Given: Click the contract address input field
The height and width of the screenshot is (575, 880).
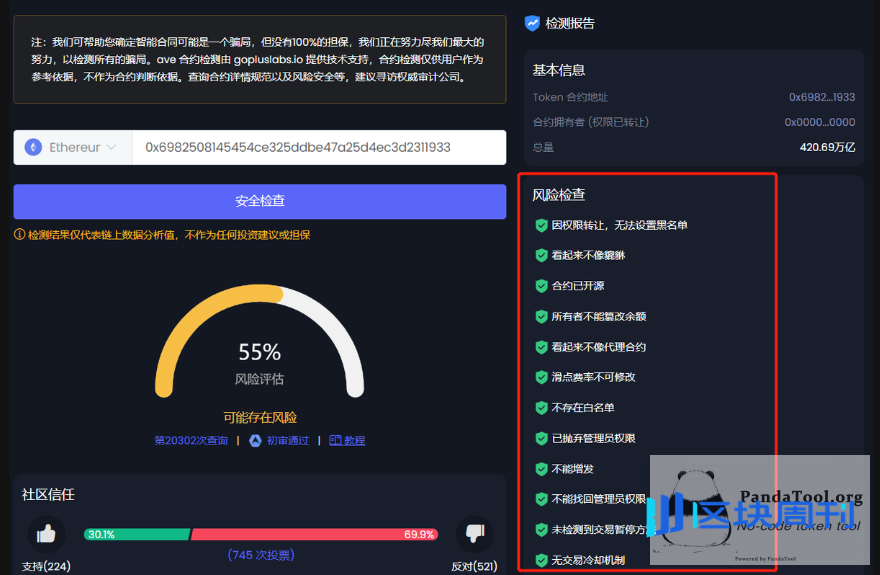Looking at the screenshot, I should tap(318, 147).
